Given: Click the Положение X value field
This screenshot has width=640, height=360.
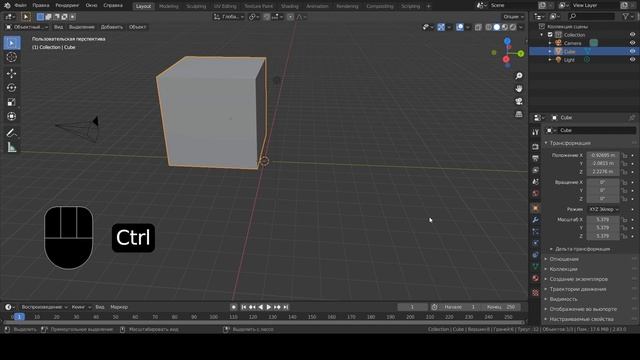Looking at the screenshot, I should click(603, 155).
